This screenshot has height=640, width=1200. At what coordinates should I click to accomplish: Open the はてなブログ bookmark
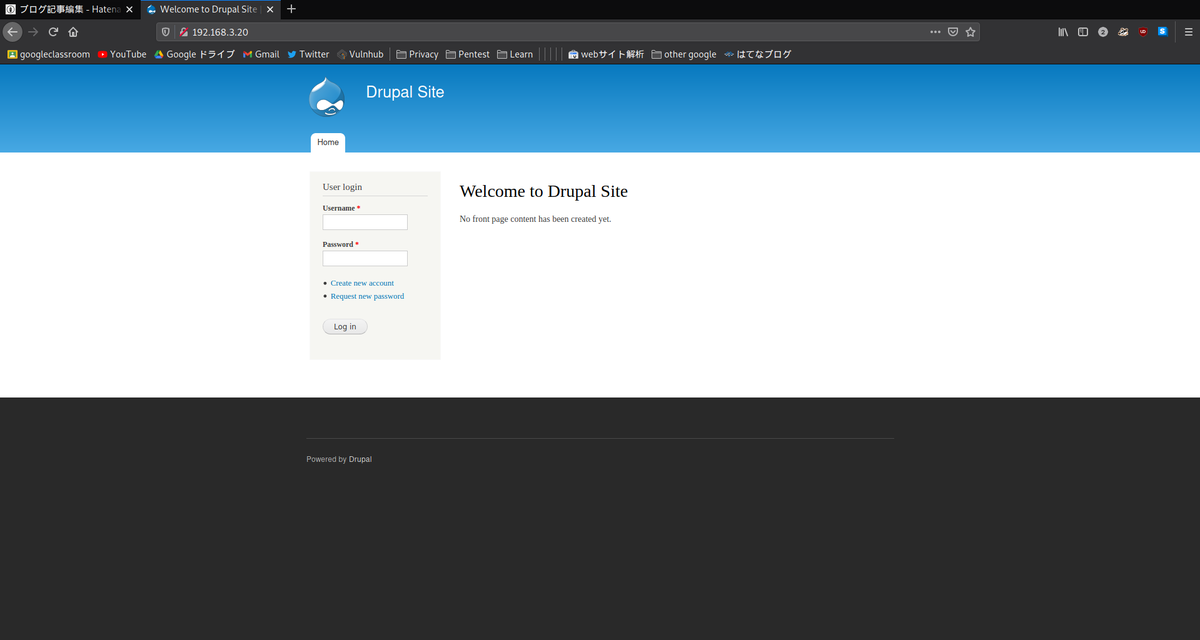(758, 54)
